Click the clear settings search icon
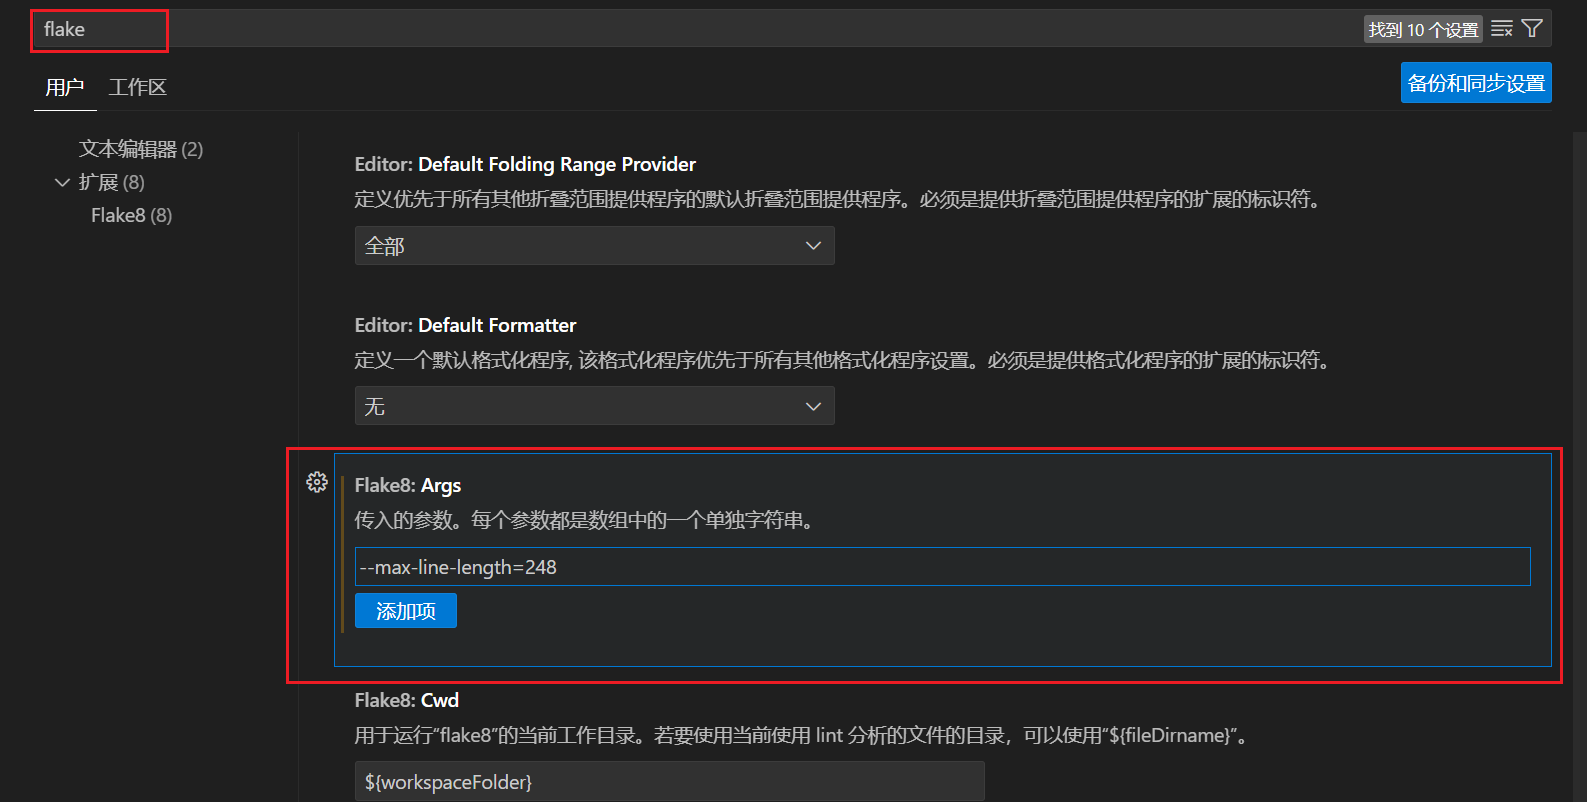The width and height of the screenshot is (1587, 802). click(x=1501, y=29)
